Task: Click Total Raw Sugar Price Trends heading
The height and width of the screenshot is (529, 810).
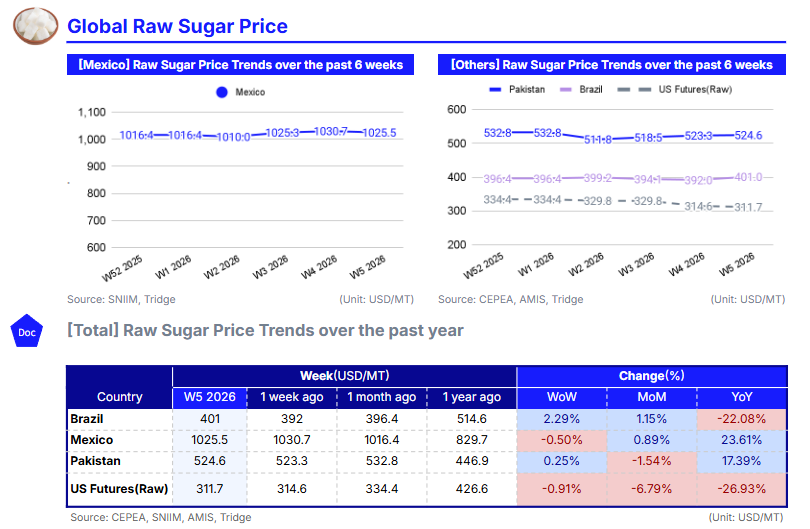Action: click(265, 330)
